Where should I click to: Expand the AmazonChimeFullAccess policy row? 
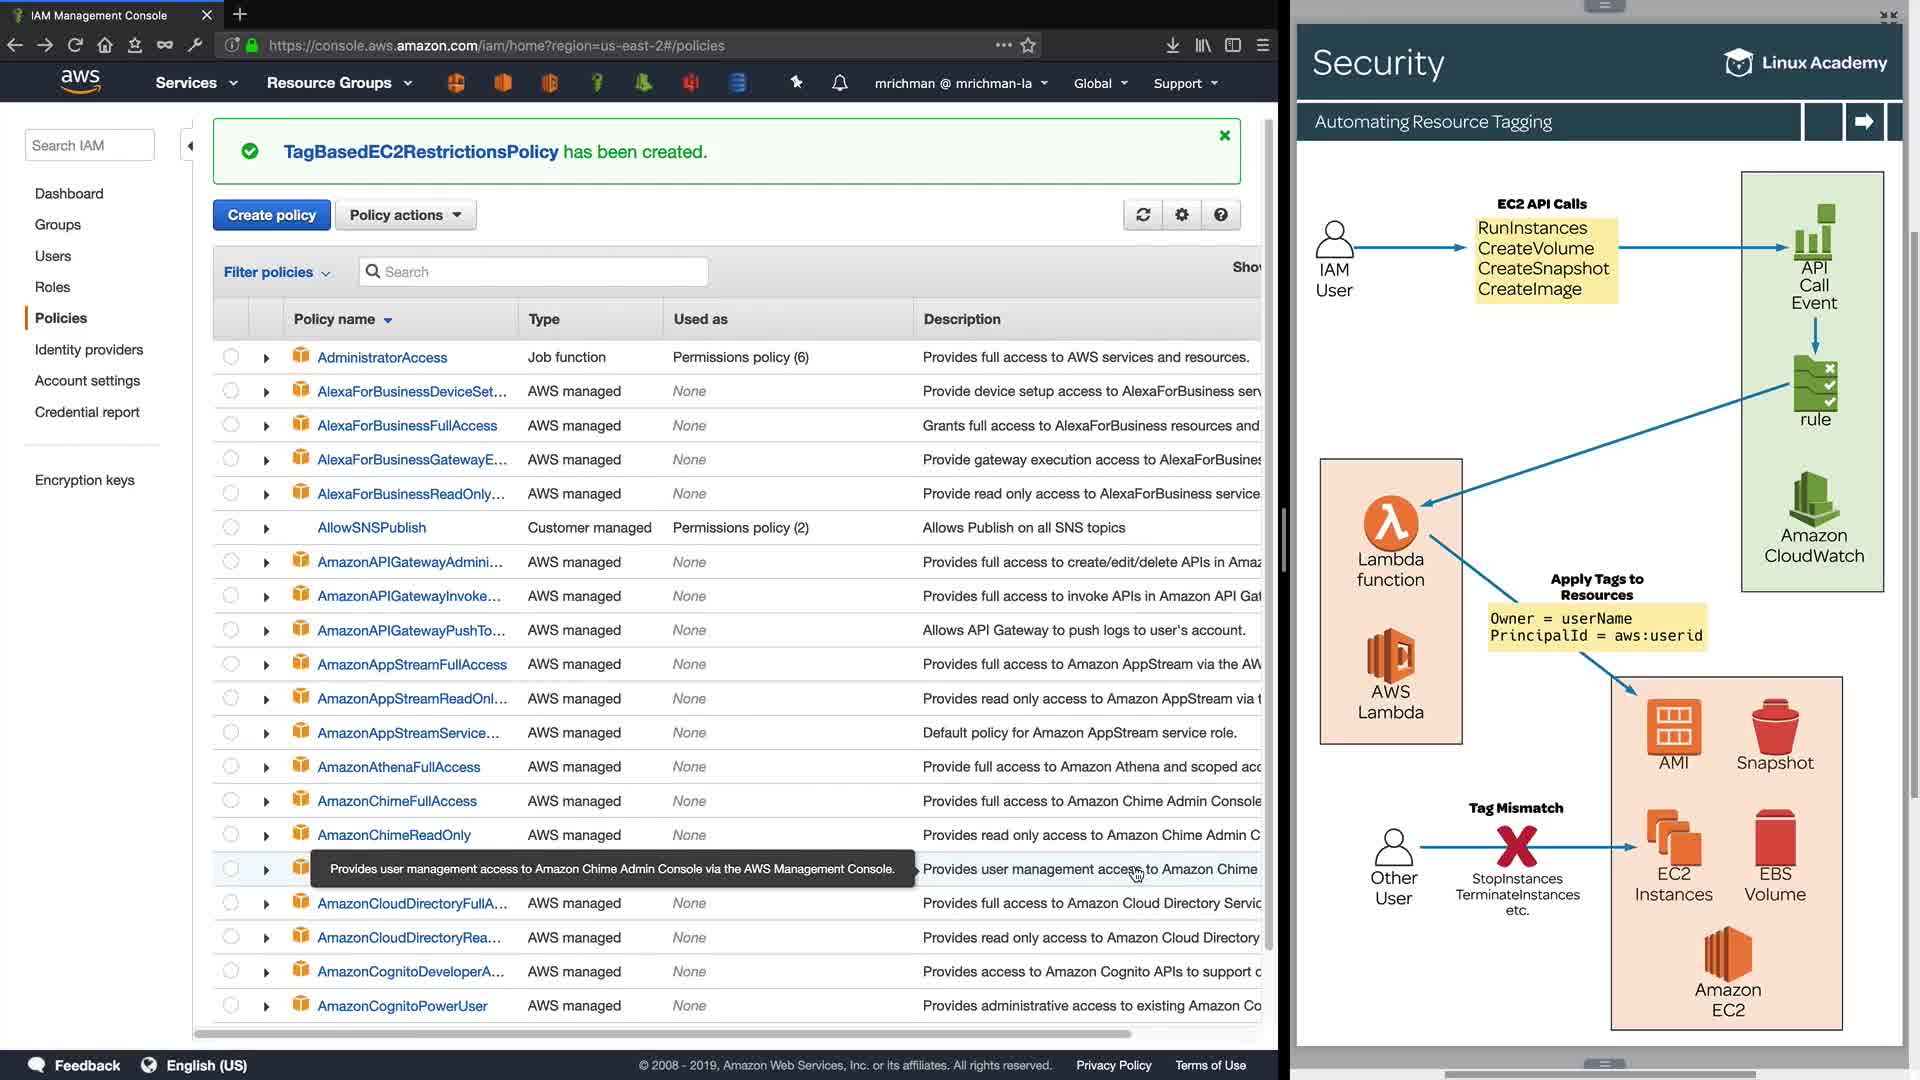266,801
